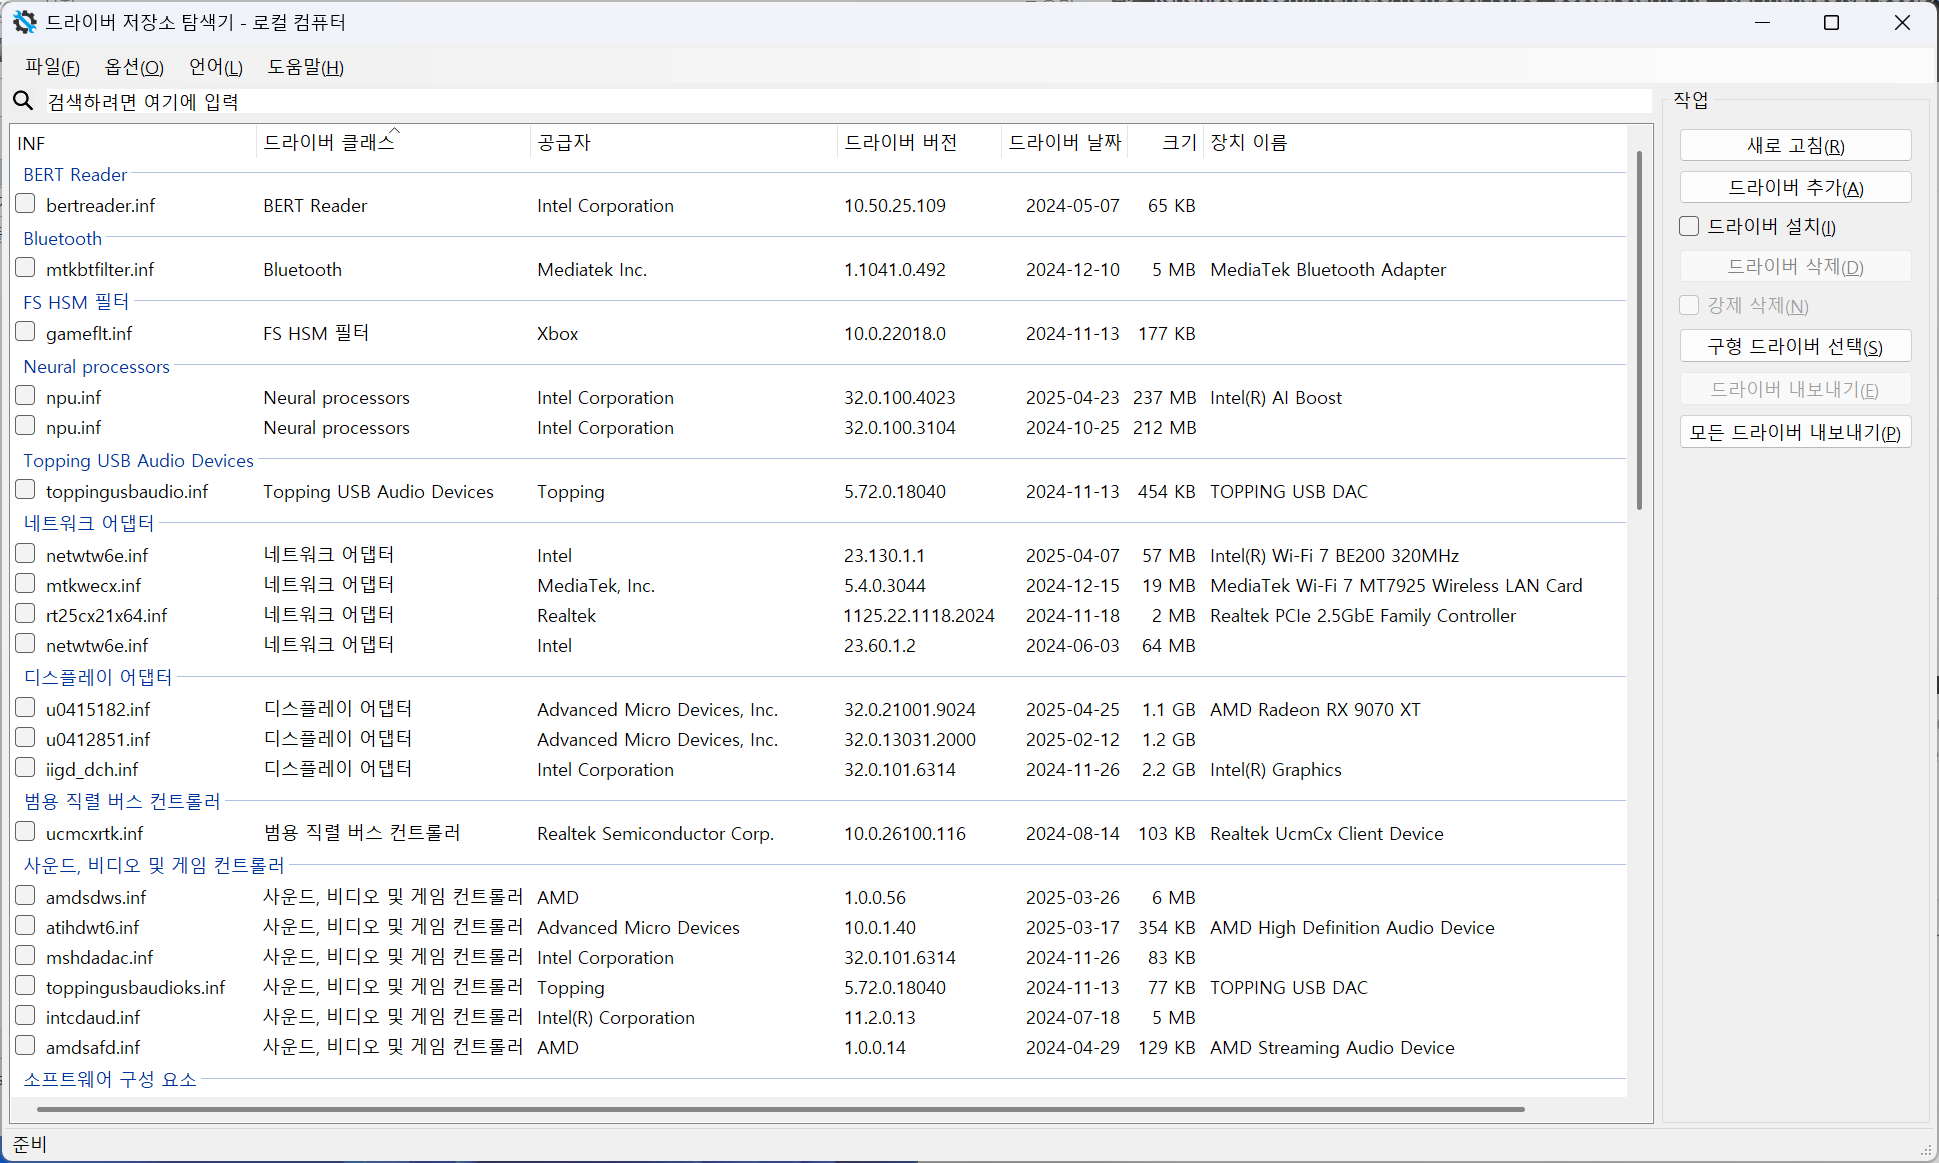1939x1163 pixels.
Task: Collapse the 디스플레이 어댑터 group header
Action: point(98,677)
